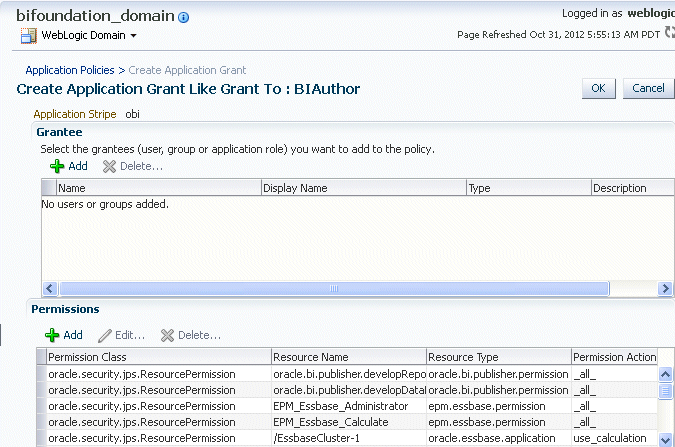Click the Permission Class column header

click(159, 357)
